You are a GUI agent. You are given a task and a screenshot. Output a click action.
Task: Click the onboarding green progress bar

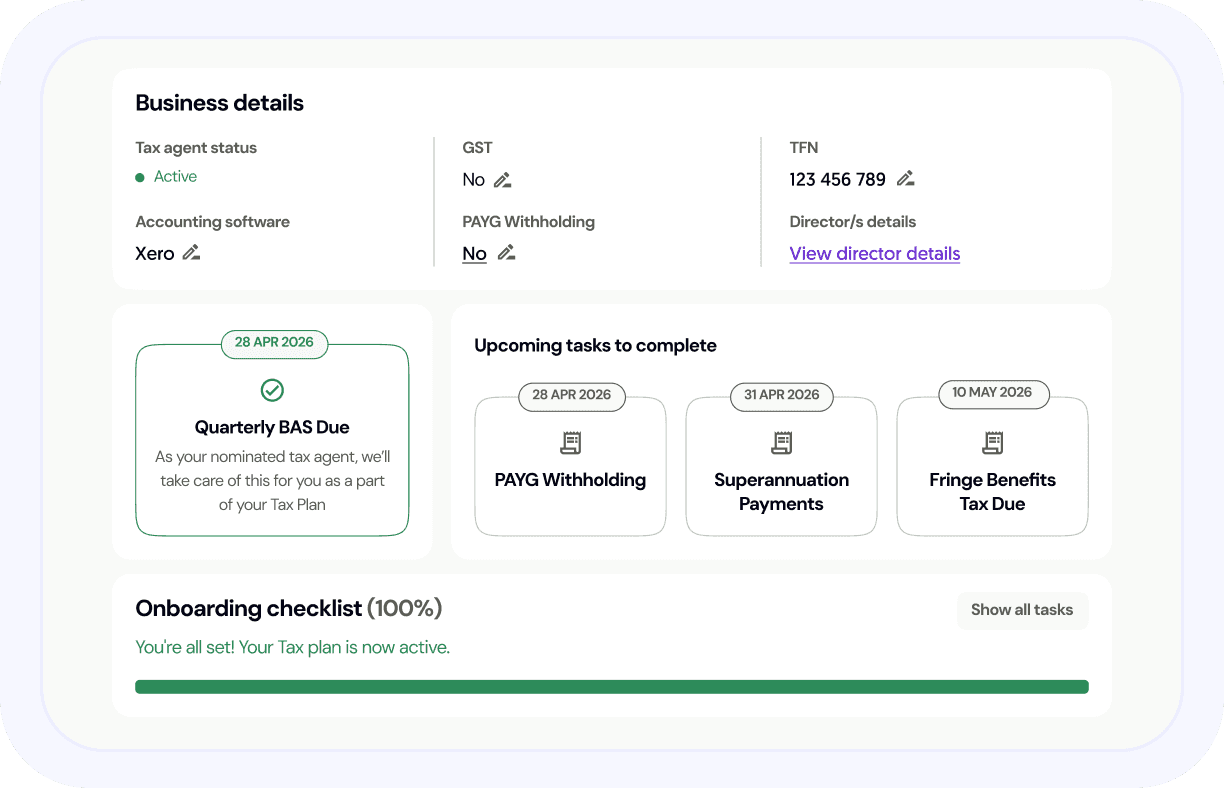pos(611,687)
